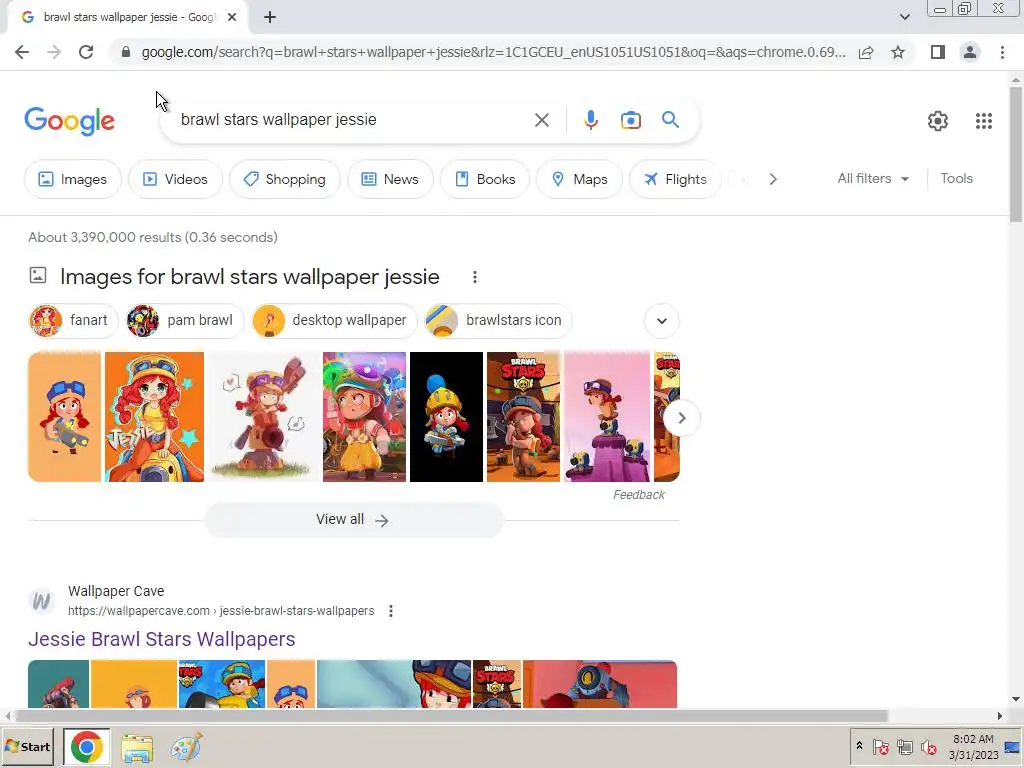This screenshot has height=768, width=1024.
Task: Open the pink background Jessie thumbnail
Action: pos(607,417)
